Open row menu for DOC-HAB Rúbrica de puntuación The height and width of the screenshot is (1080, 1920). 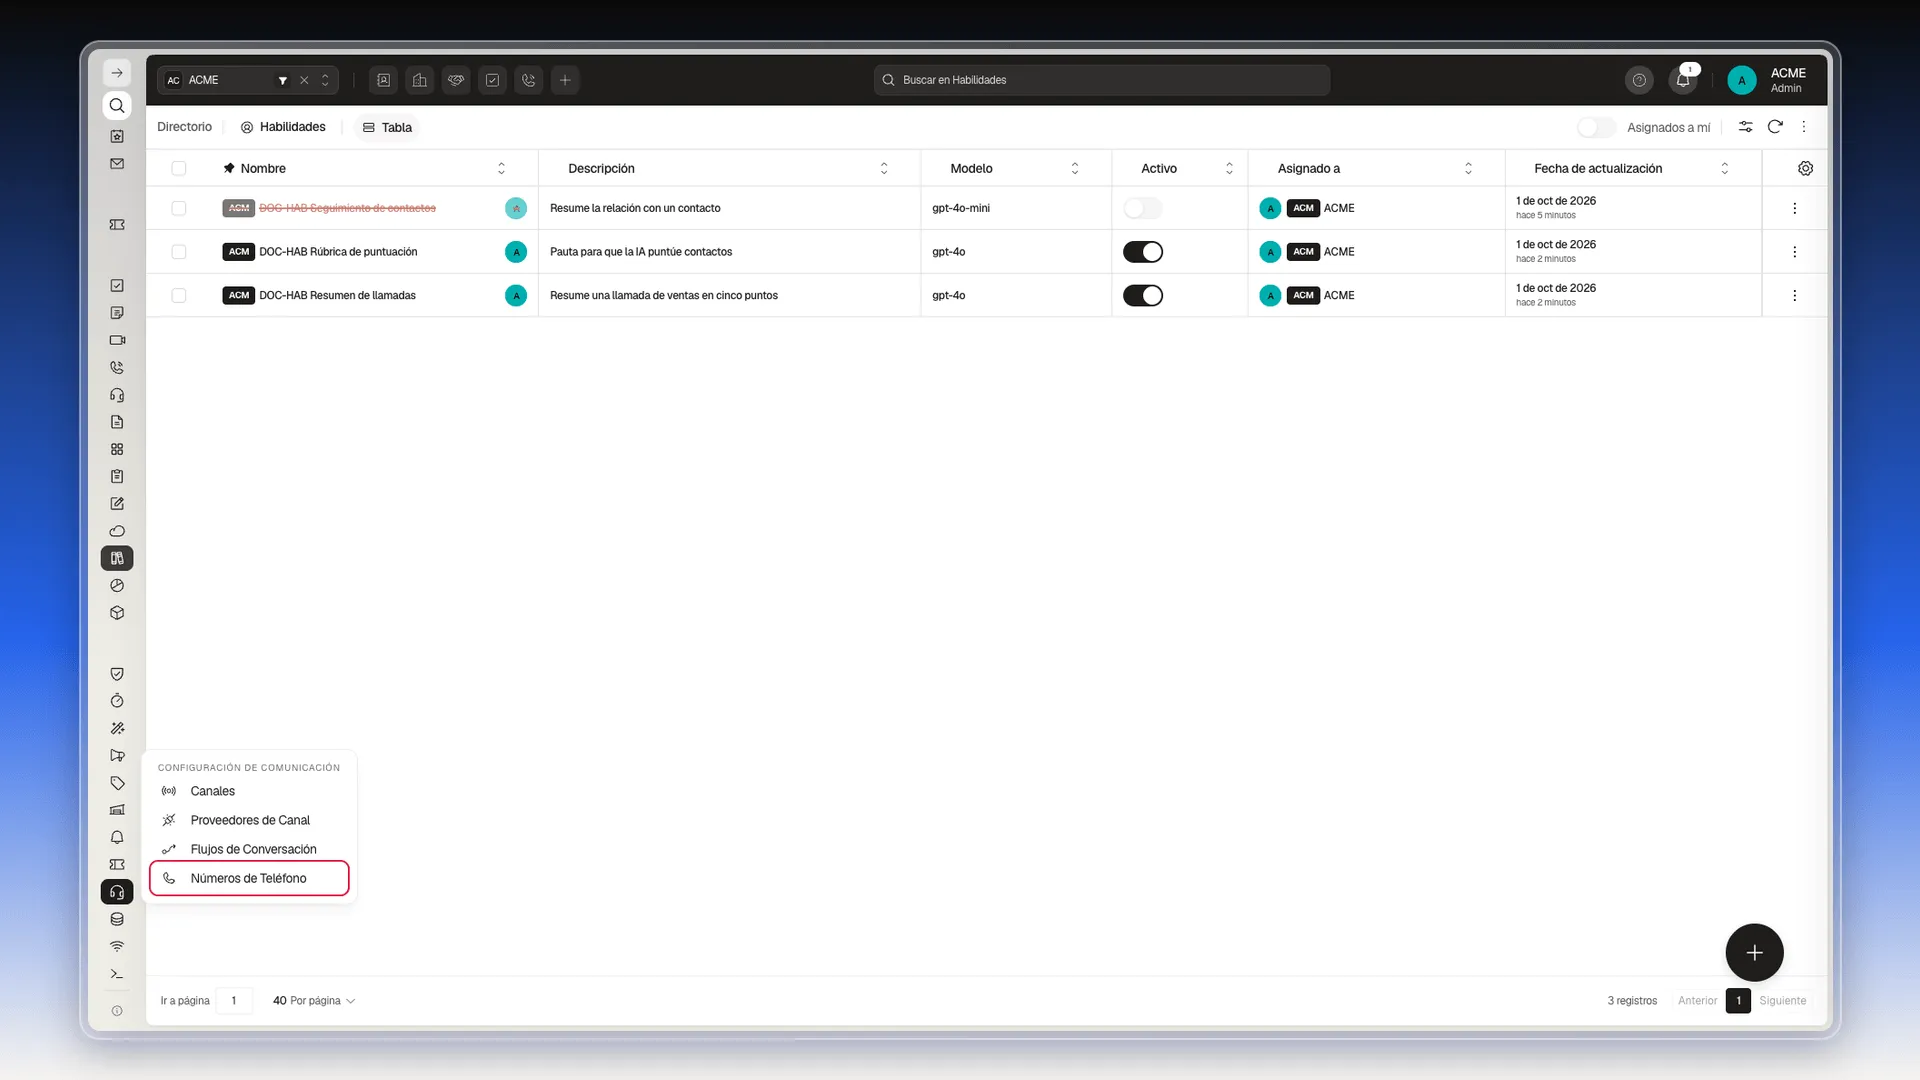(1794, 252)
